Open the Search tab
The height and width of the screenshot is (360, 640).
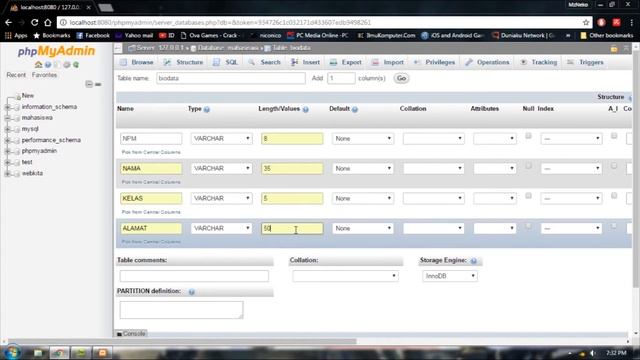click(264, 62)
